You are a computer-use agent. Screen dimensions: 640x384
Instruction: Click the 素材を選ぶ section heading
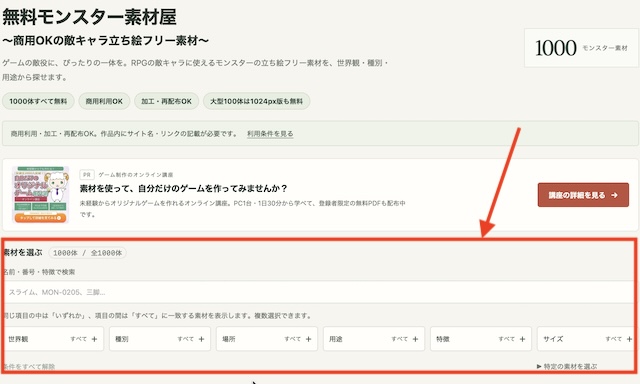pyautogui.click(x=23, y=253)
